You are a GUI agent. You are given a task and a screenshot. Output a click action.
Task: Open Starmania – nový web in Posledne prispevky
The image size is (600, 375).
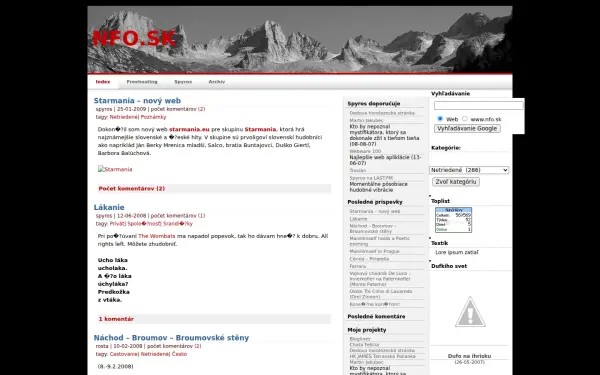coord(375,211)
